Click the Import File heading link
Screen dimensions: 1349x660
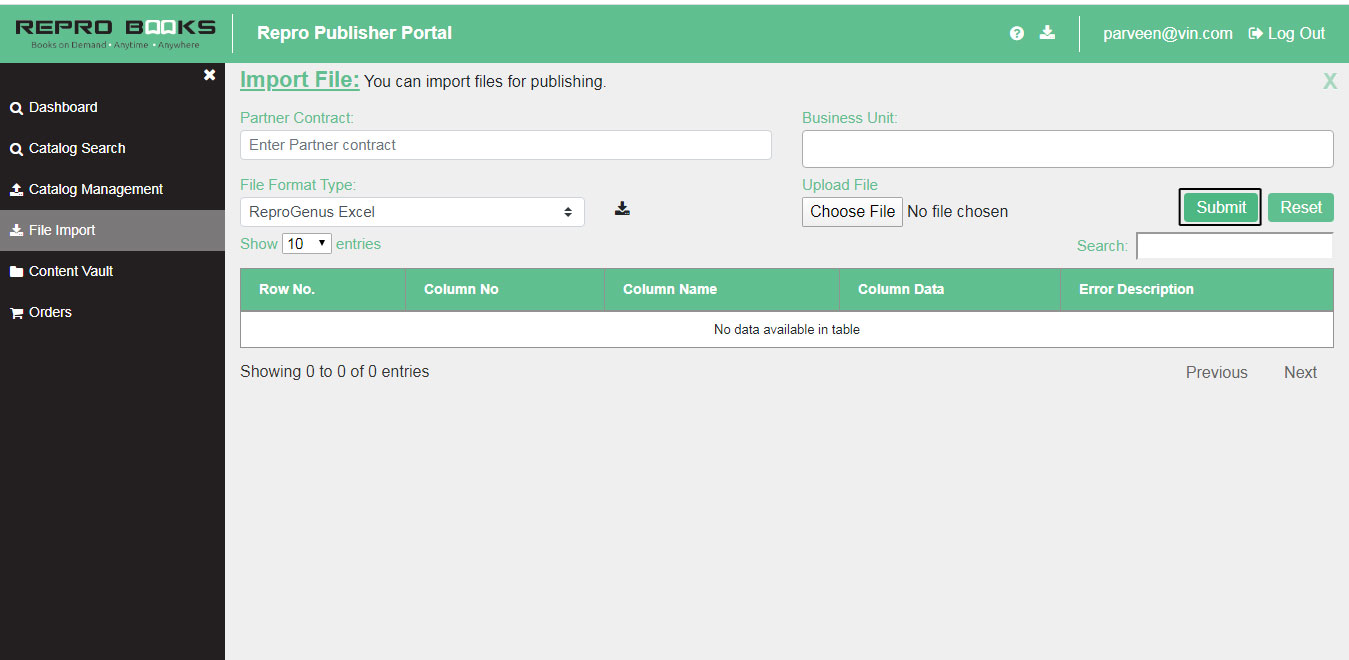tap(299, 79)
